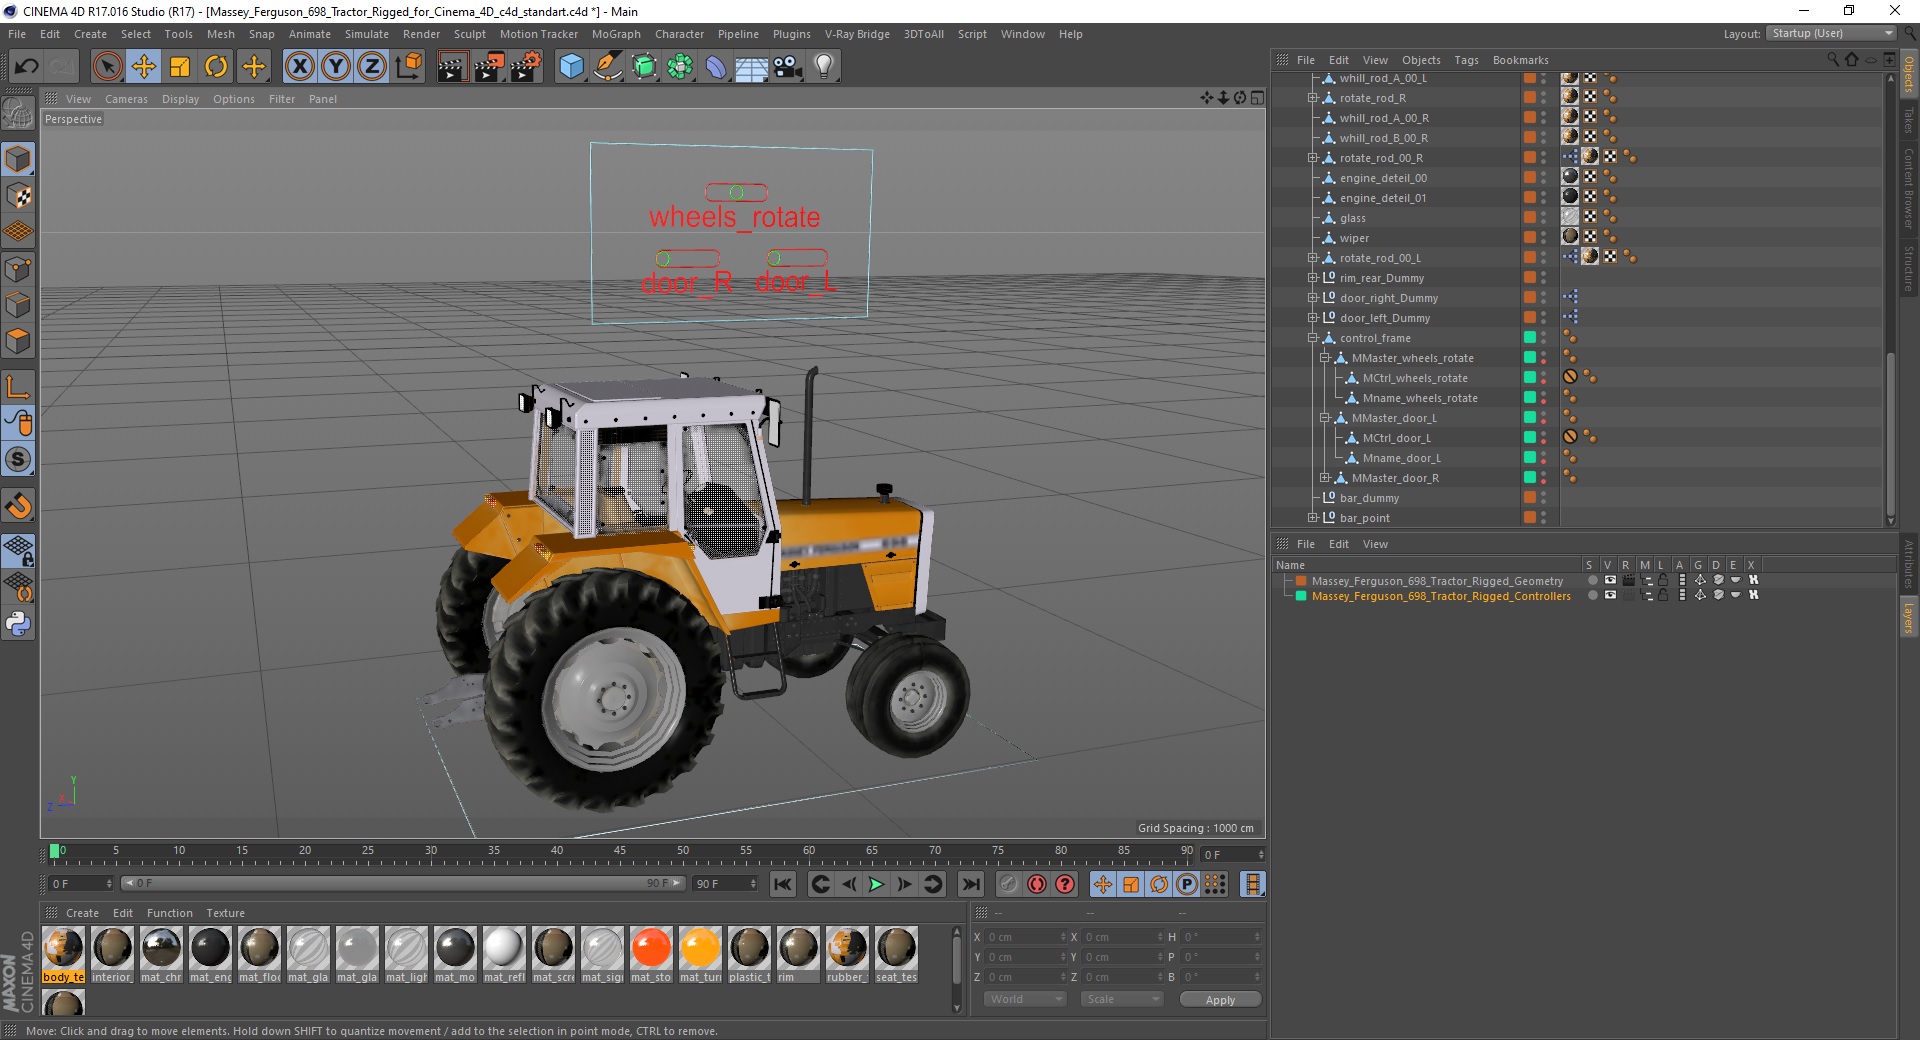Image resolution: width=1920 pixels, height=1040 pixels.
Task: Click the Coordinate System icon
Action: coord(408,67)
